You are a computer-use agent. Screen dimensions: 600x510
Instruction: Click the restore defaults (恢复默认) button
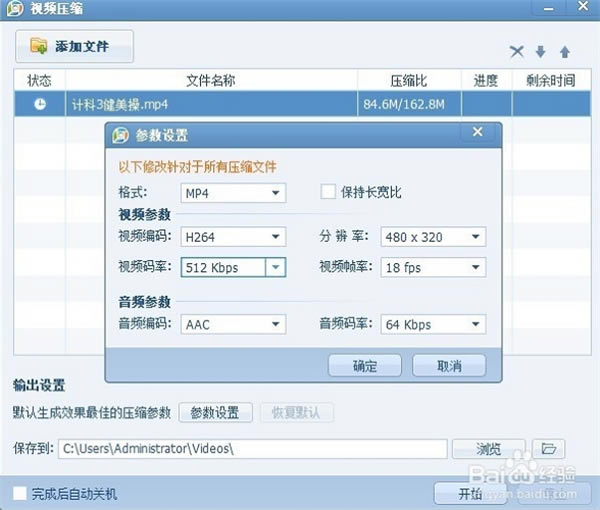pyautogui.click(x=297, y=412)
